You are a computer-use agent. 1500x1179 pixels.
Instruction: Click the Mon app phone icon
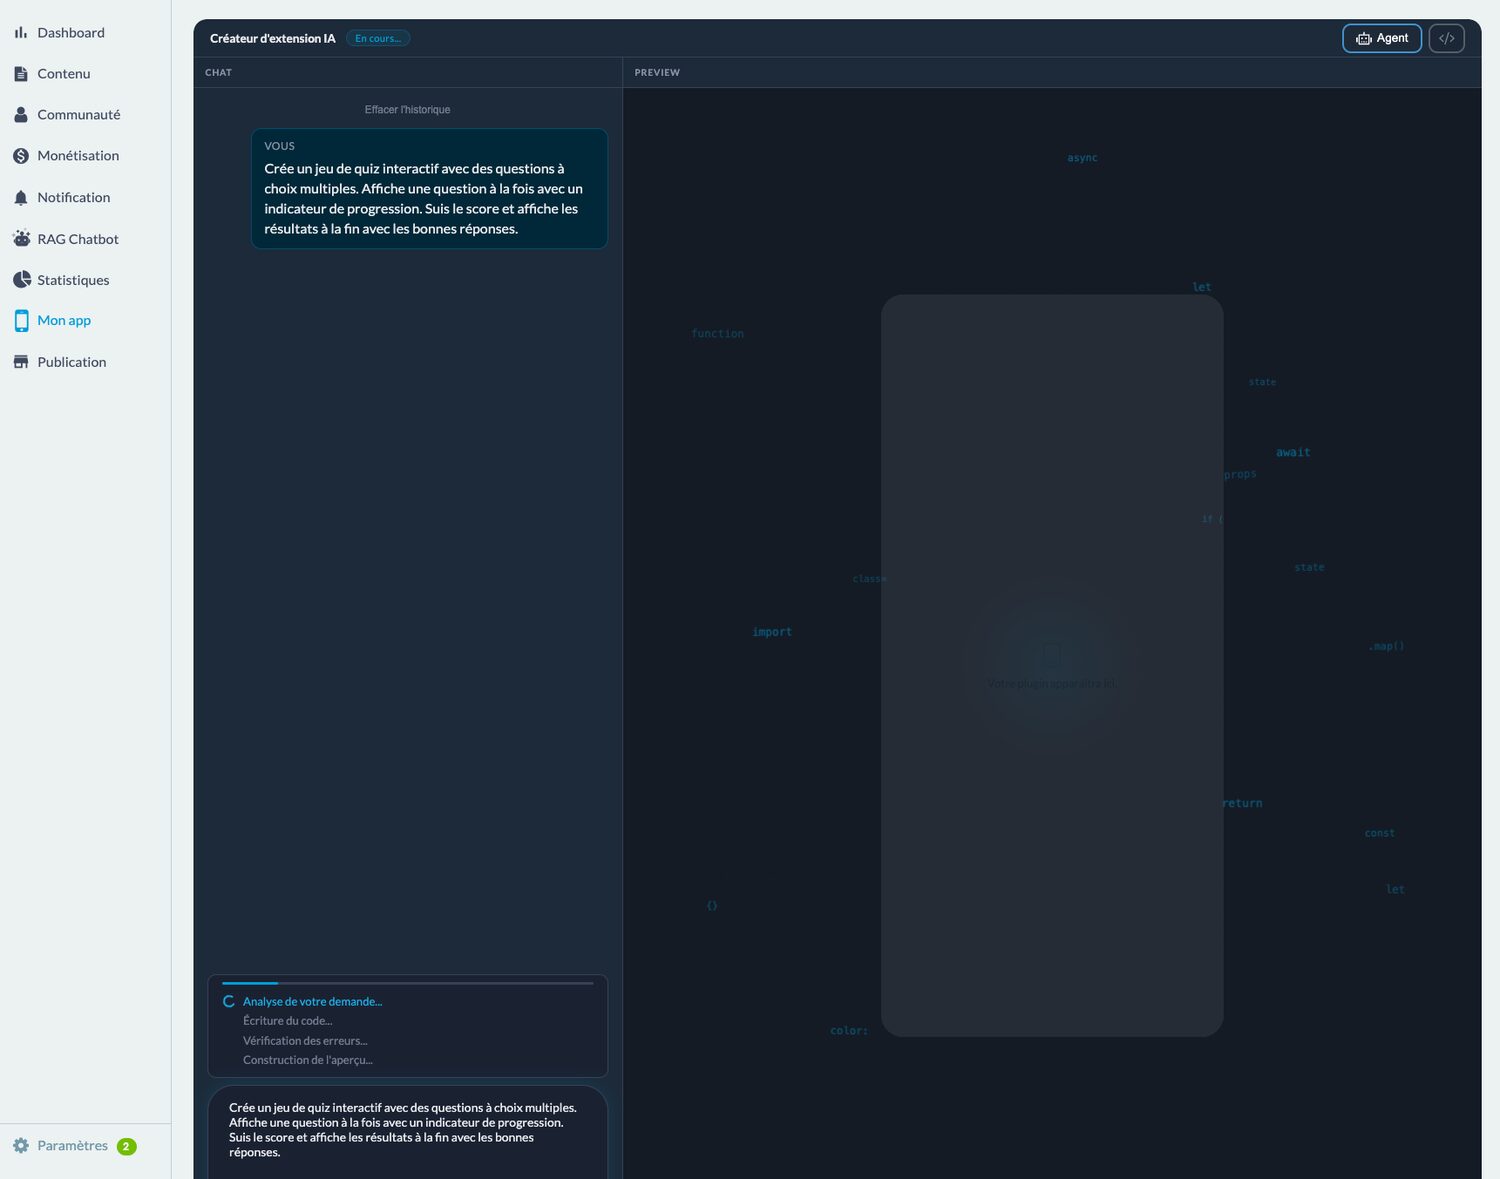[21, 321]
